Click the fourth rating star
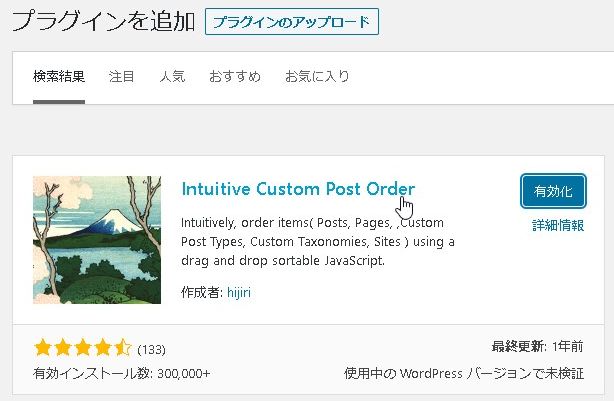This screenshot has height=401, width=614. pos(102,349)
